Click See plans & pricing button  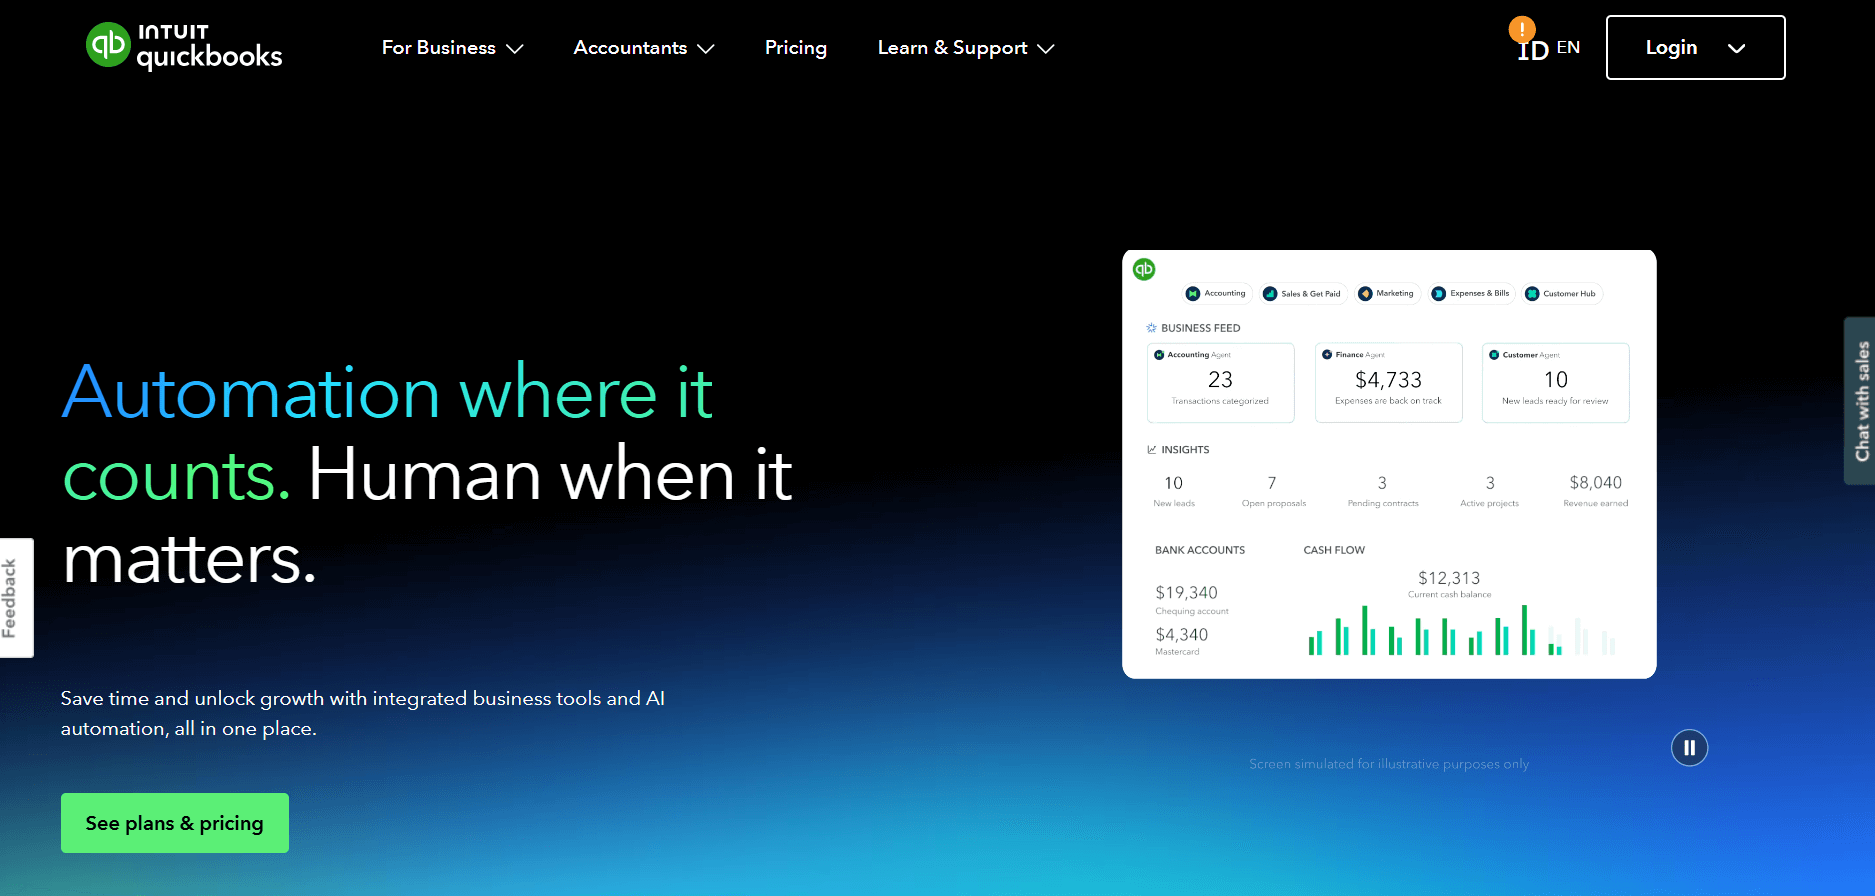click(175, 823)
